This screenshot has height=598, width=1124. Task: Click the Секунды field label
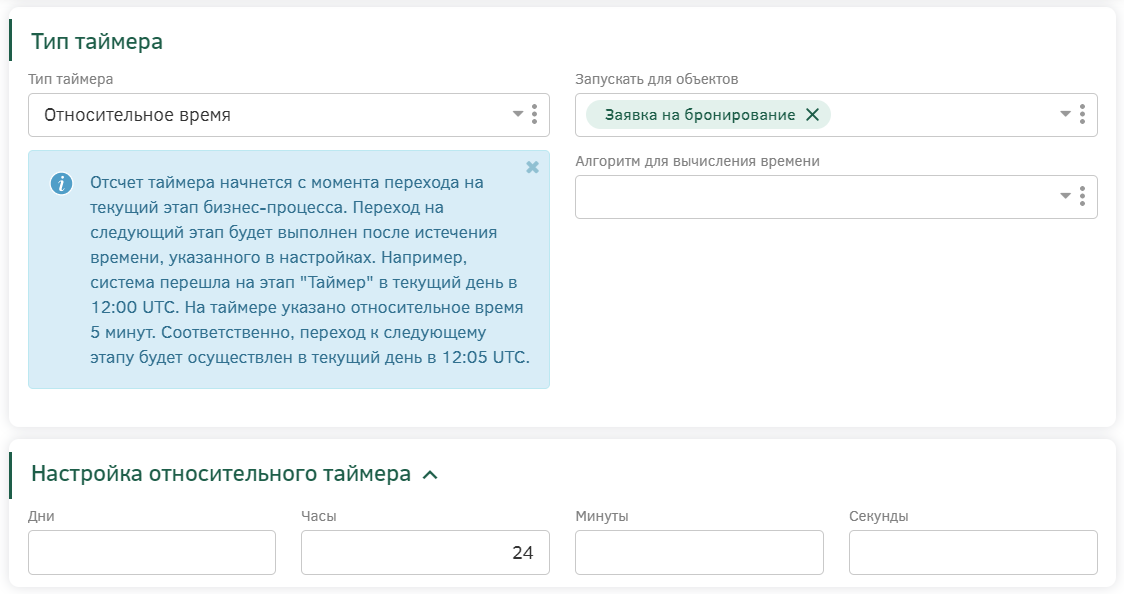pos(878,516)
